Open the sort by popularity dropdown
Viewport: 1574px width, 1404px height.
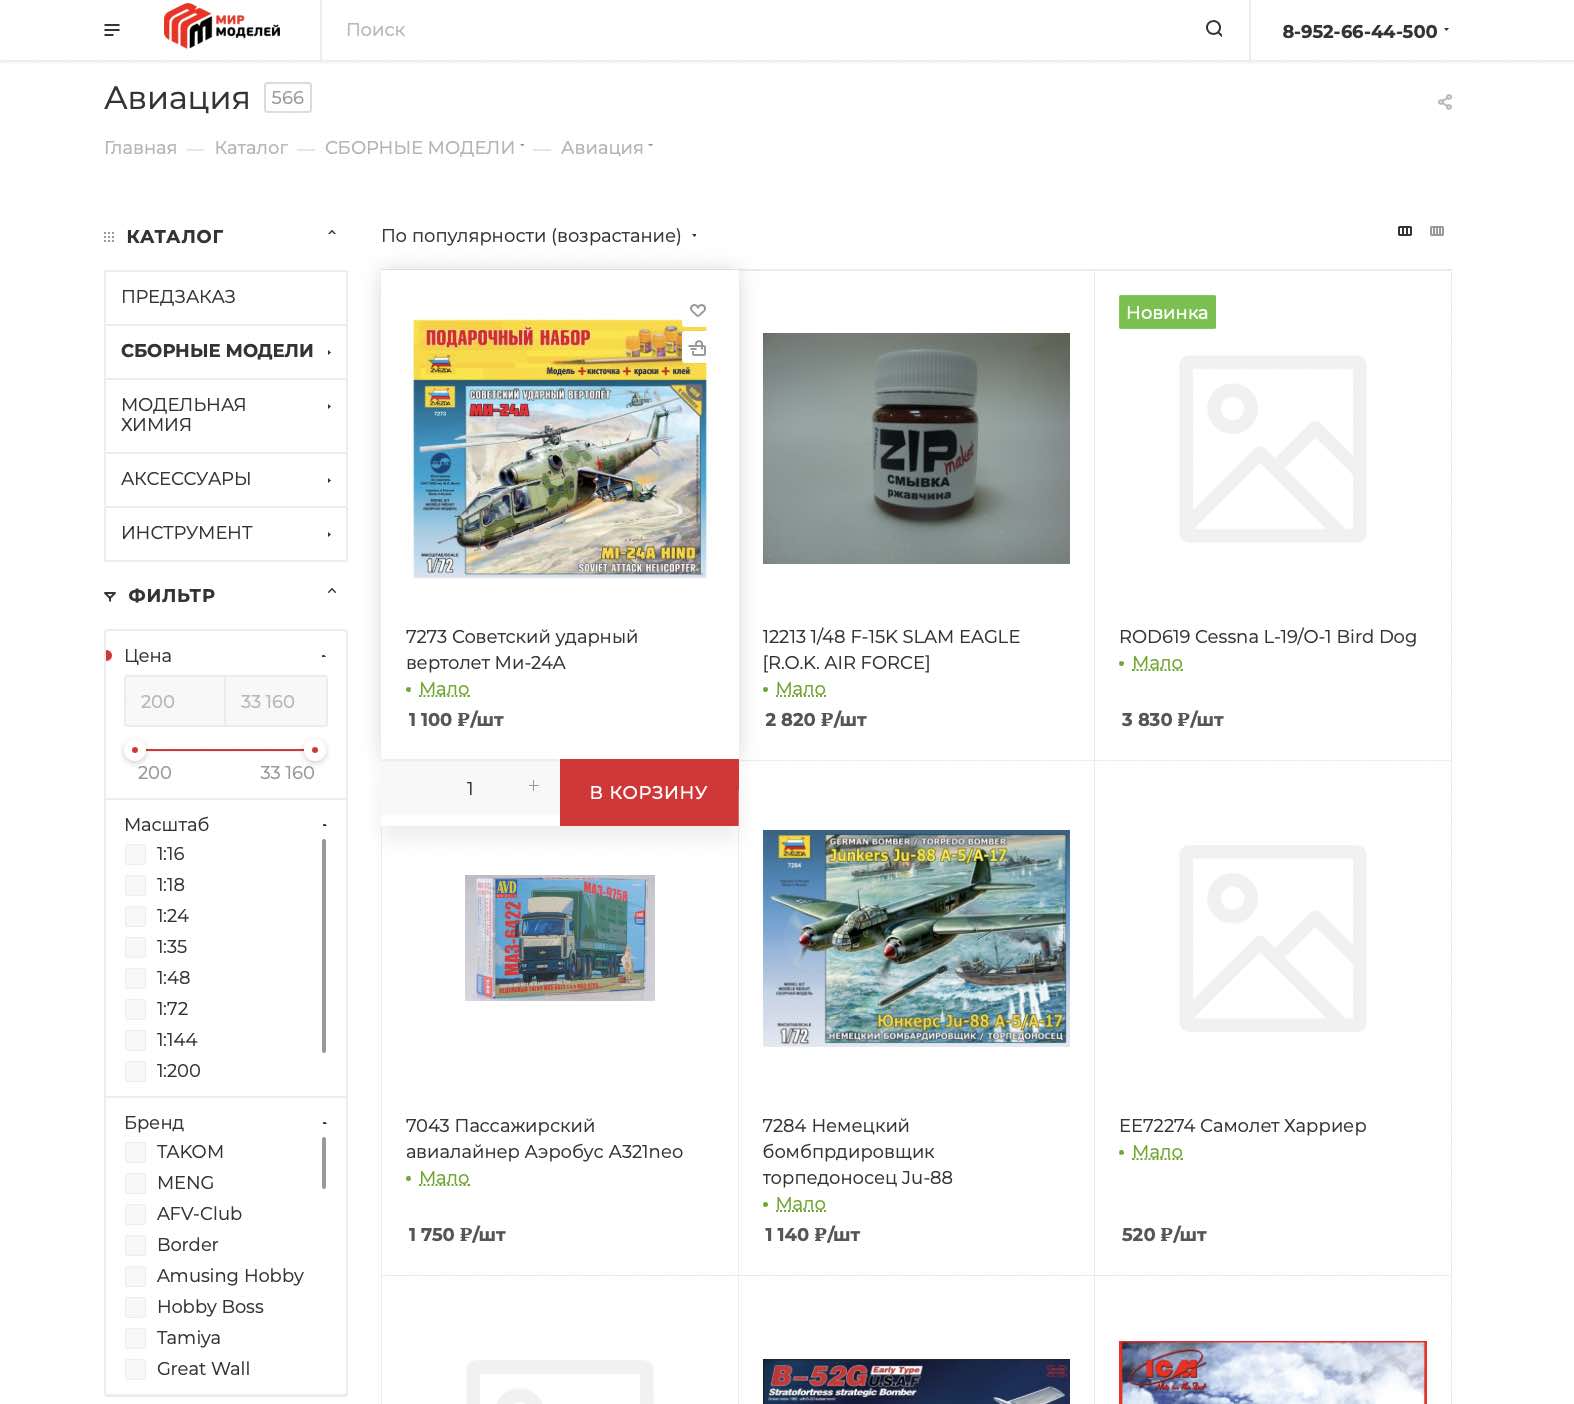538,236
